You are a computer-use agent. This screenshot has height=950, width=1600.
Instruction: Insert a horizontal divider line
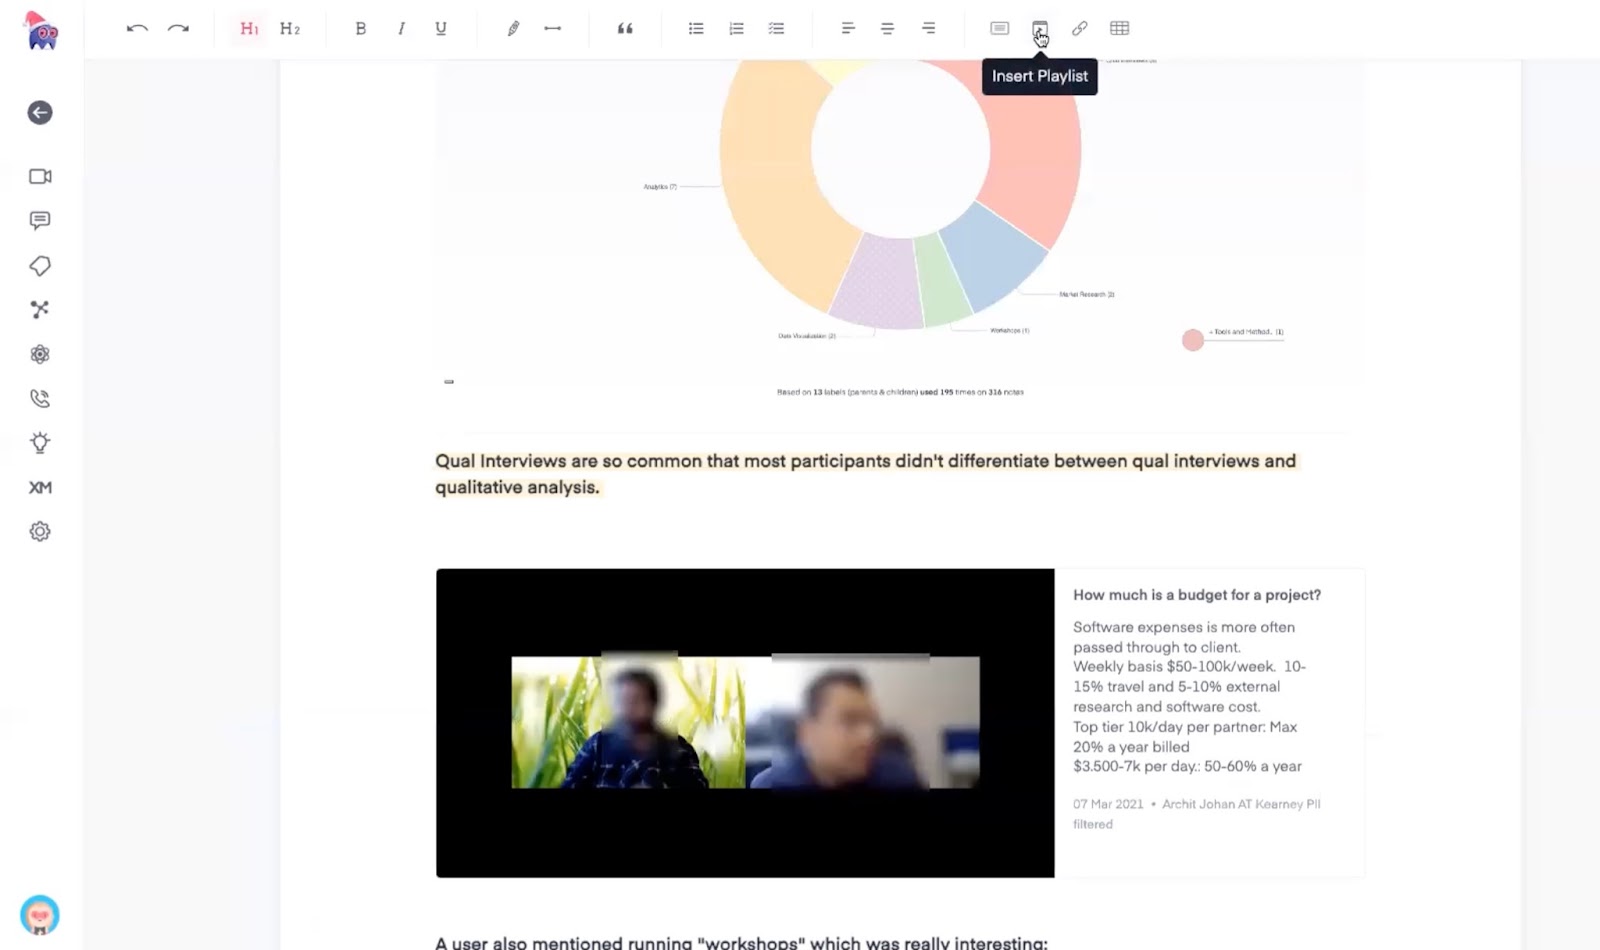552,29
